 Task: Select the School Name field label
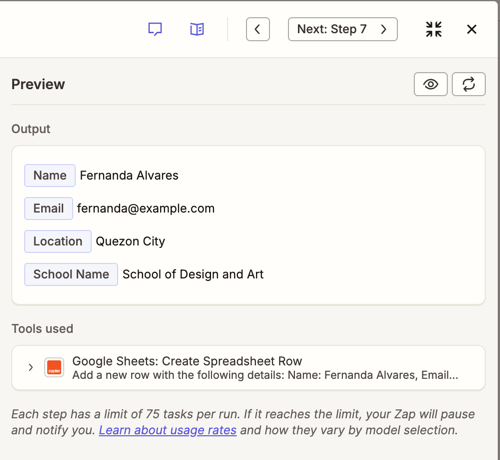coord(71,274)
